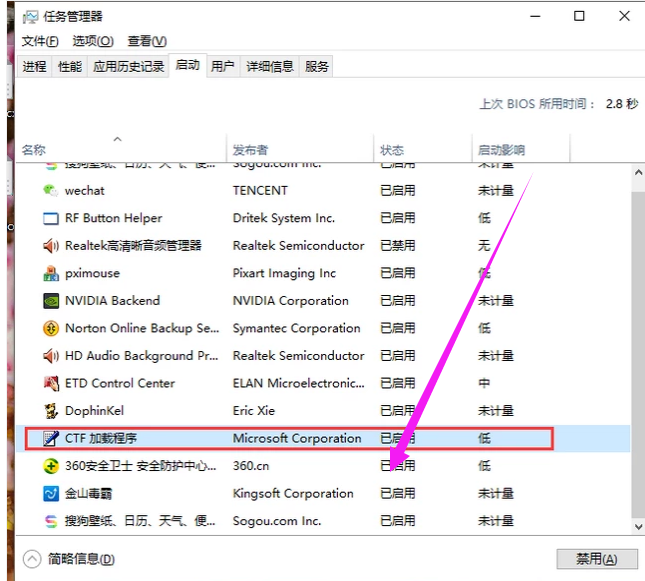Select the ETD Control Center icon
Screen dimensions: 645x581
pos(51,383)
